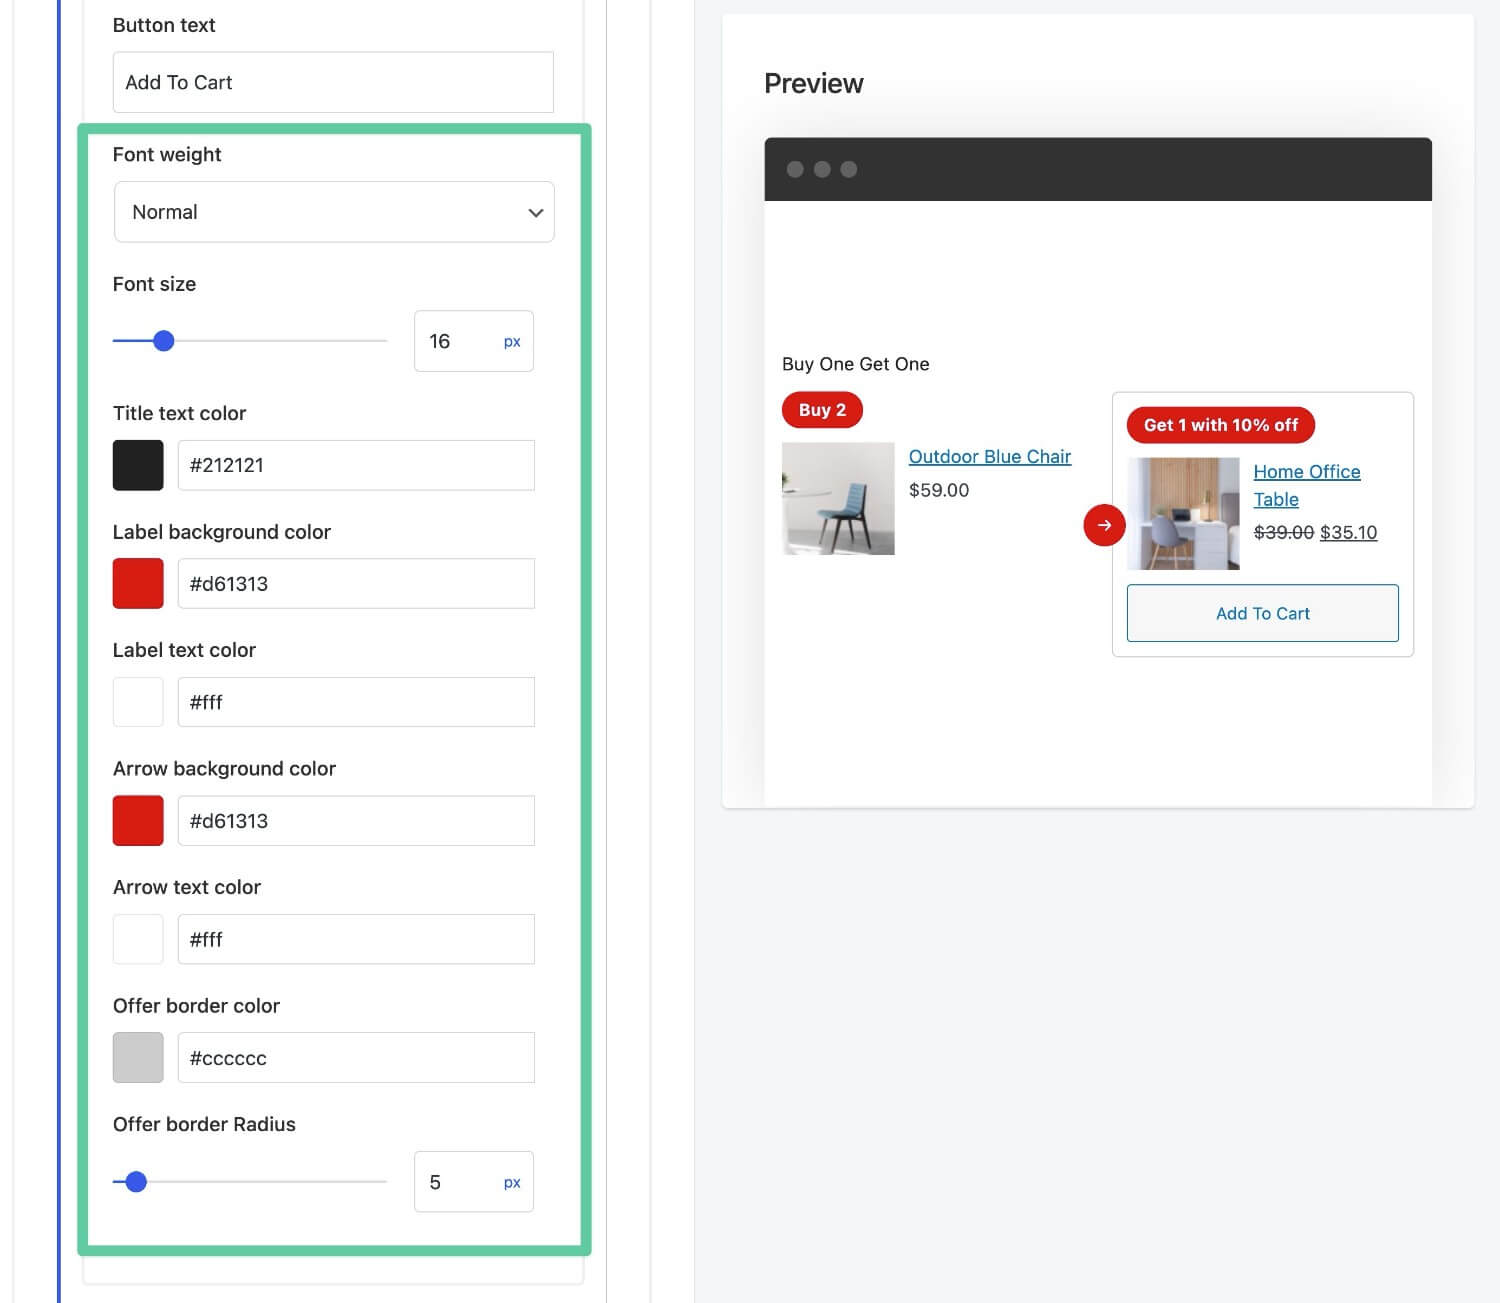Screen dimensions: 1500x1303
Task: Open the Label background color swatch
Action: pos(138,584)
